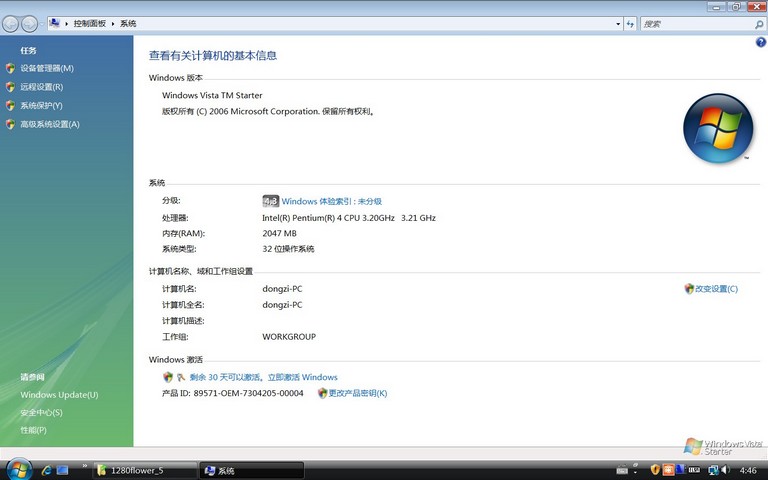Screen dimensions: 768x480
Task: Close the System window
Action: 756,7
